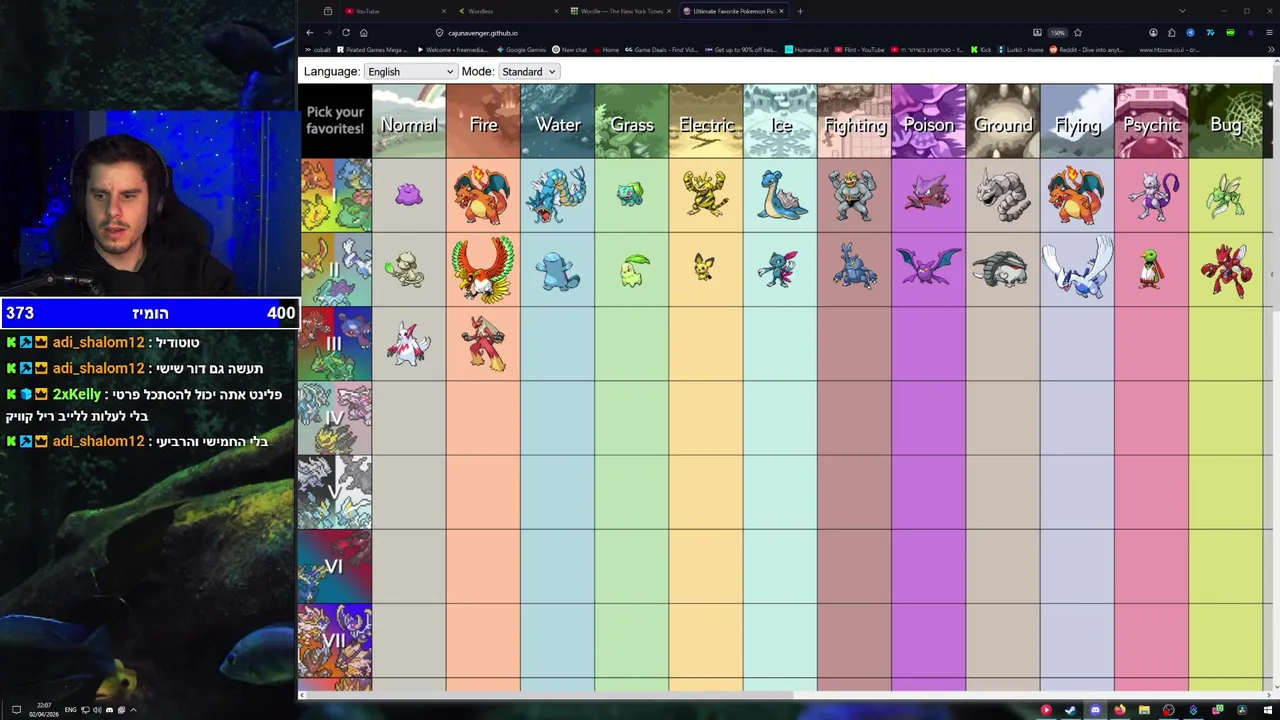Switch to the YouTube browser tab
The height and width of the screenshot is (720, 1280).
(x=395, y=11)
